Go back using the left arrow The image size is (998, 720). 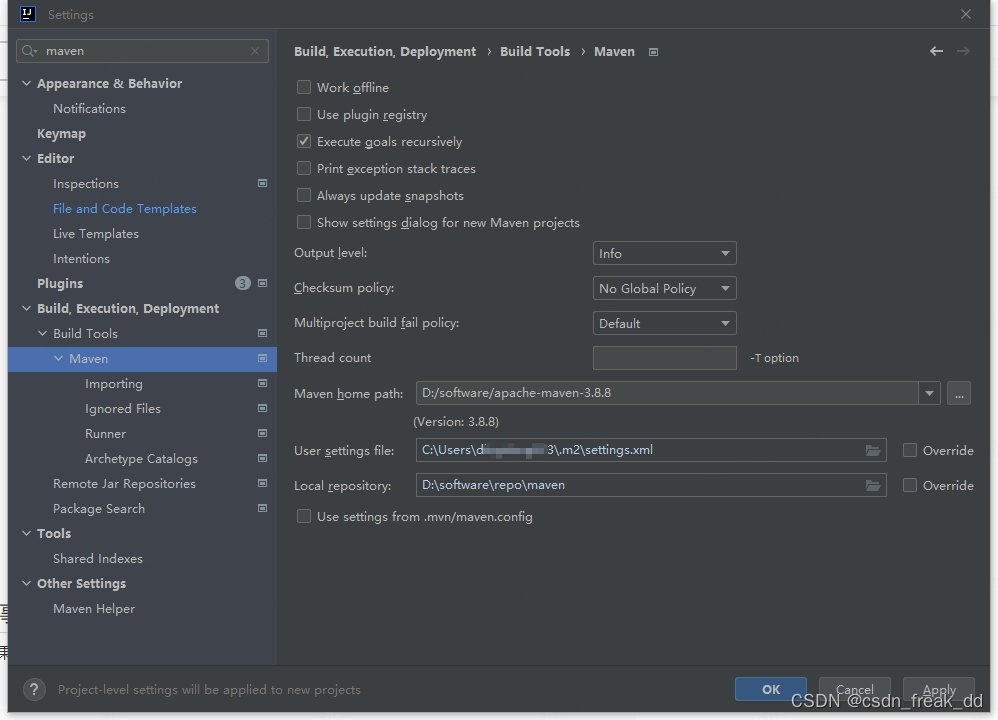[x=936, y=51]
